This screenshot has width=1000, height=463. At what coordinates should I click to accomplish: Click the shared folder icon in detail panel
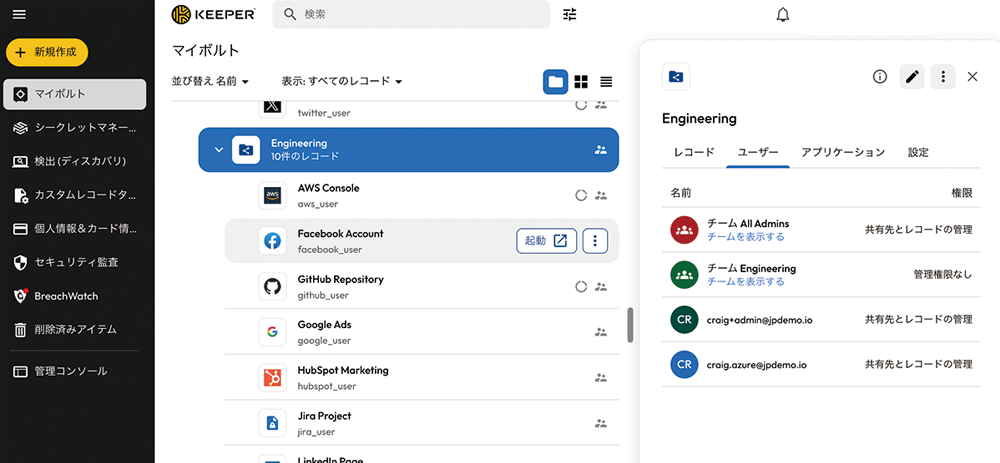tap(676, 76)
